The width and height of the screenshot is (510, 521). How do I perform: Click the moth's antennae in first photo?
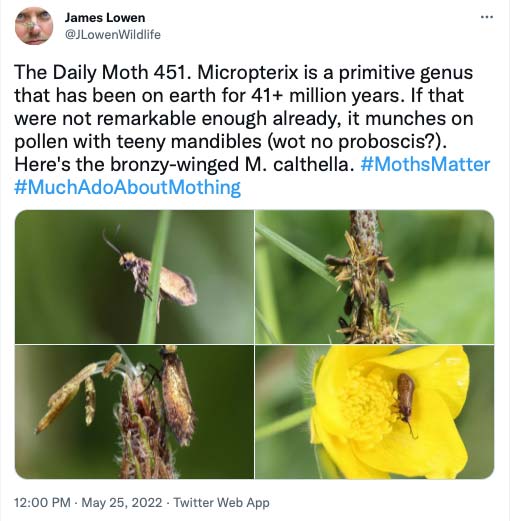coord(111,240)
